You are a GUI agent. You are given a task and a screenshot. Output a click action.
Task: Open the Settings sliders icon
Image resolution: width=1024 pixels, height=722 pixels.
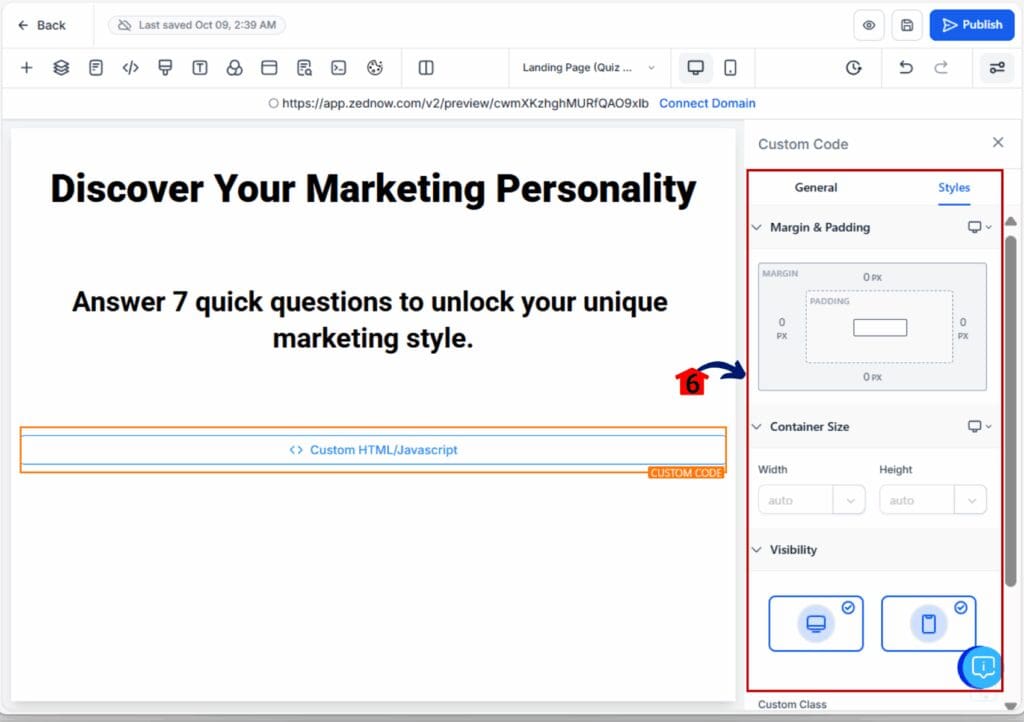(x=996, y=67)
